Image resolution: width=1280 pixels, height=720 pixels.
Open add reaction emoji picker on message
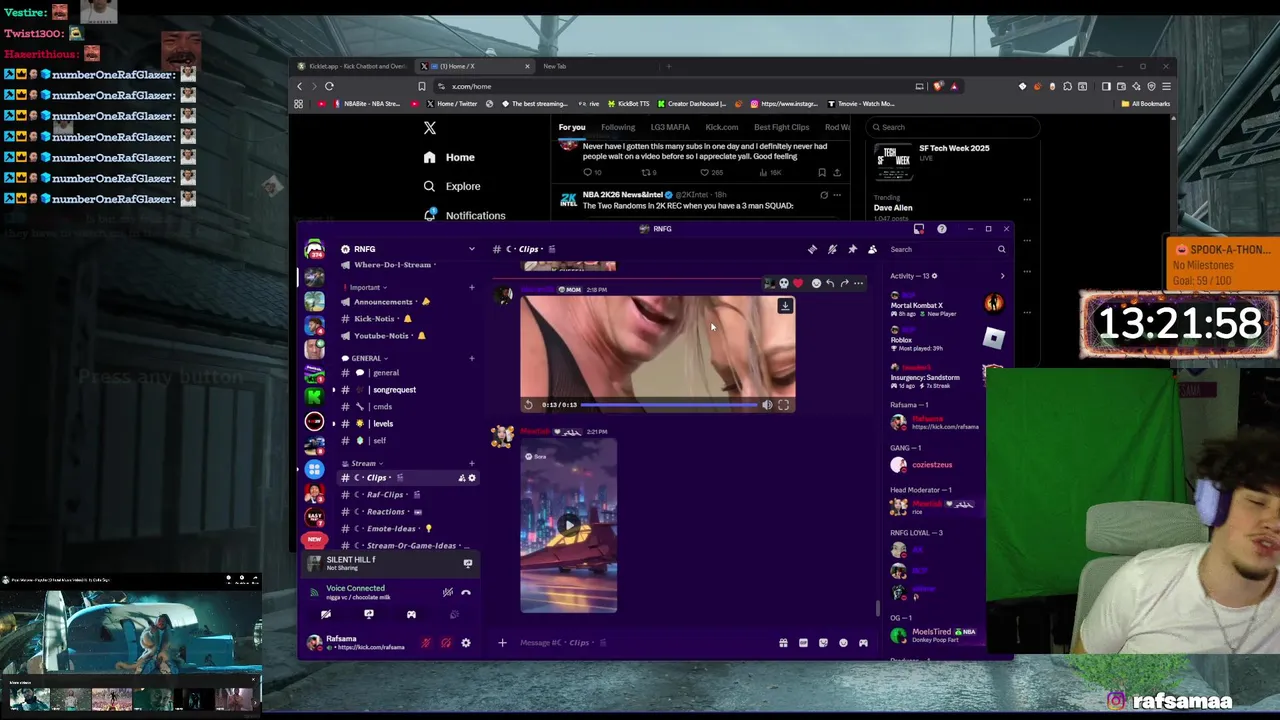(x=816, y=283)
